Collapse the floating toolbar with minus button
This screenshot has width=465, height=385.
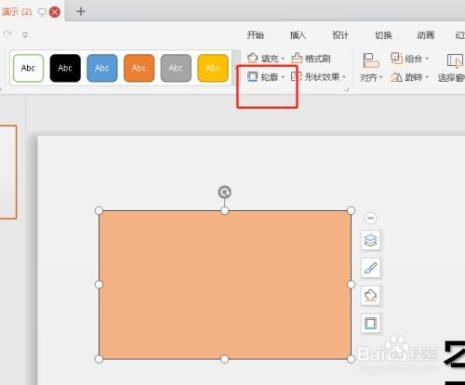[x=370, y=218]
